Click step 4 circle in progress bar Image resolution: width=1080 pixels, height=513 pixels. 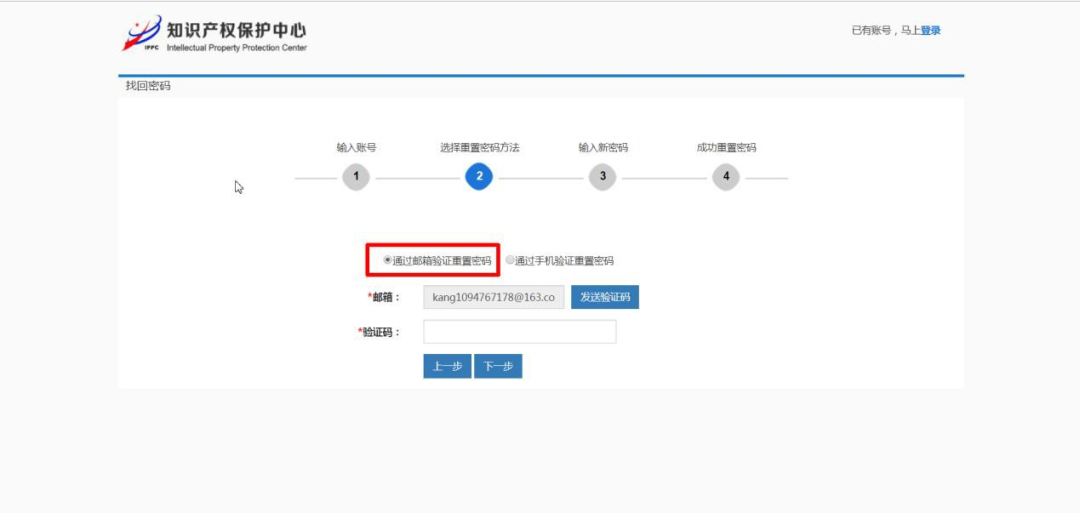pyautogui.click(x=726, y=178)
